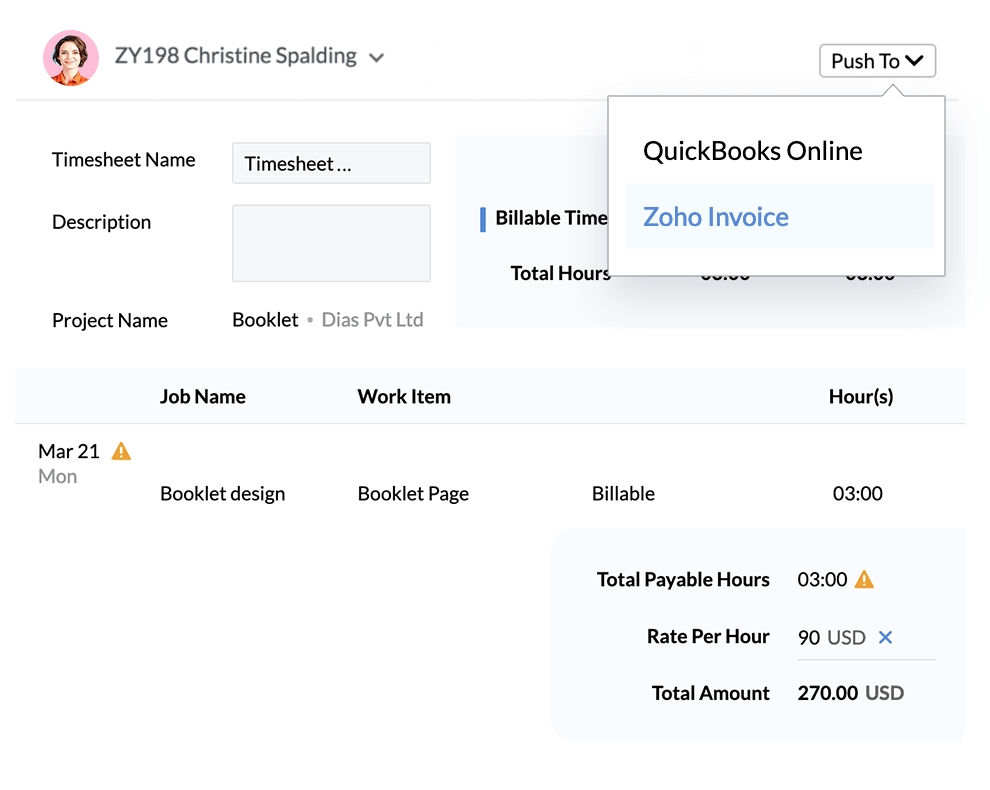This screenshot has height=790, width=990.
Task: Click the 03:00 hours in Booklet design row
Action: tap(857, 494)
